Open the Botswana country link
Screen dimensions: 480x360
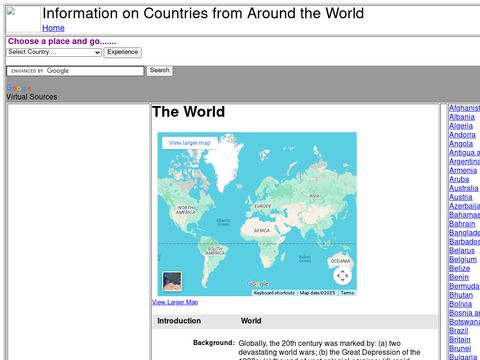[464, 322]
